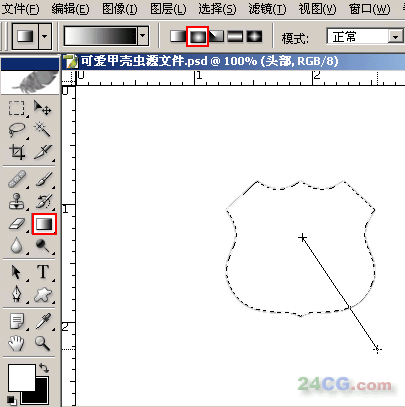Choose Linear Gradient style
The image size is (405, 407).
[x=177, y=36]
